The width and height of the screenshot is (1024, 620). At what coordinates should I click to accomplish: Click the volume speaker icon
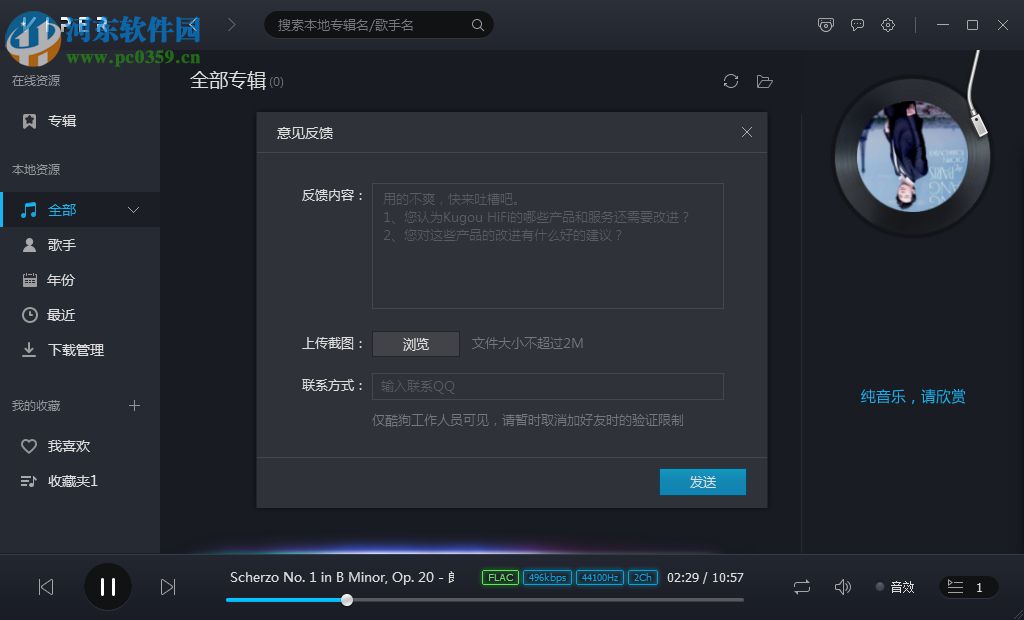[843, 587]
